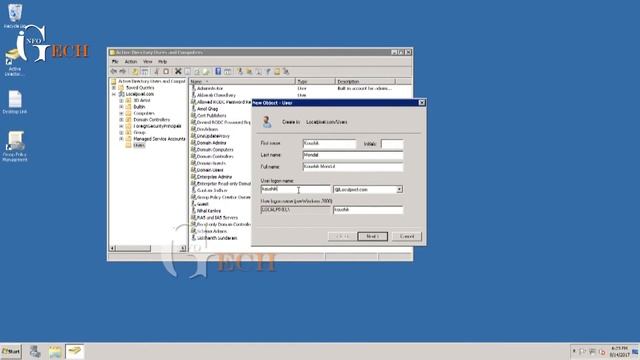640x360 pixels.
Task: Show hidden icons in the system tray
Action: click(574, 351)
